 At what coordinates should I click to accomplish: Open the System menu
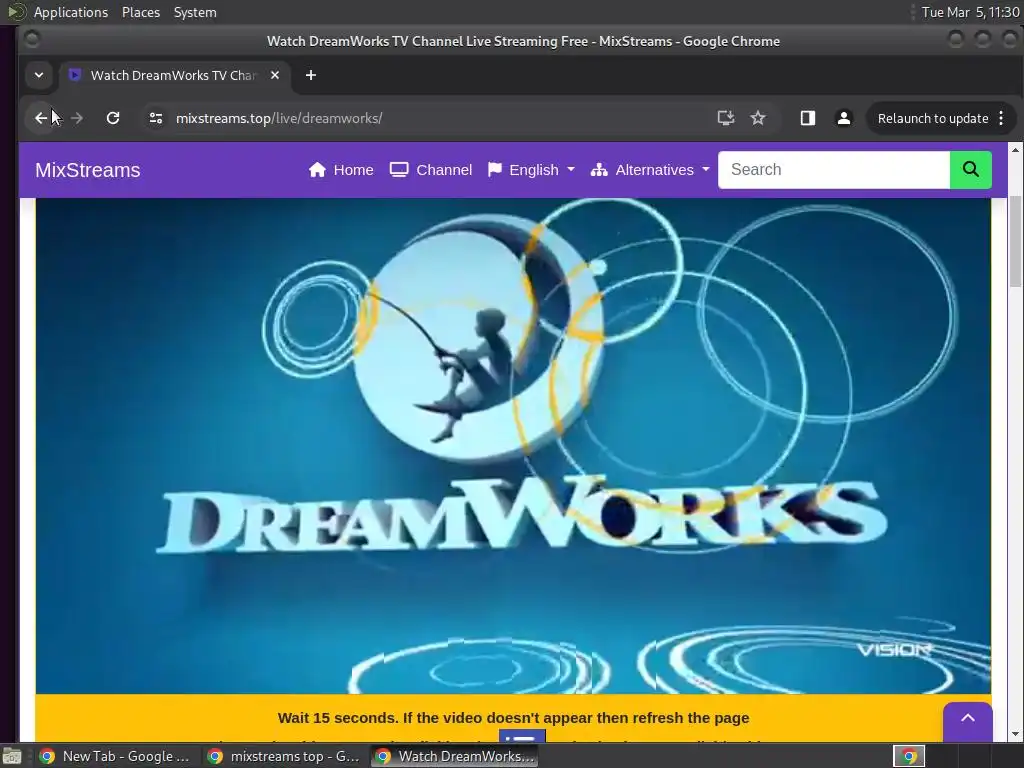coord(195,12)
